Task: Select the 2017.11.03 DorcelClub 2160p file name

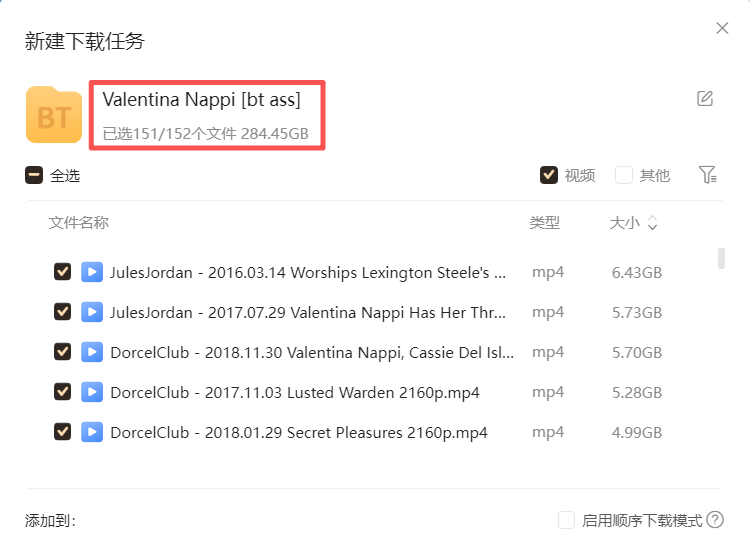Action: click(x=295, y=392)
